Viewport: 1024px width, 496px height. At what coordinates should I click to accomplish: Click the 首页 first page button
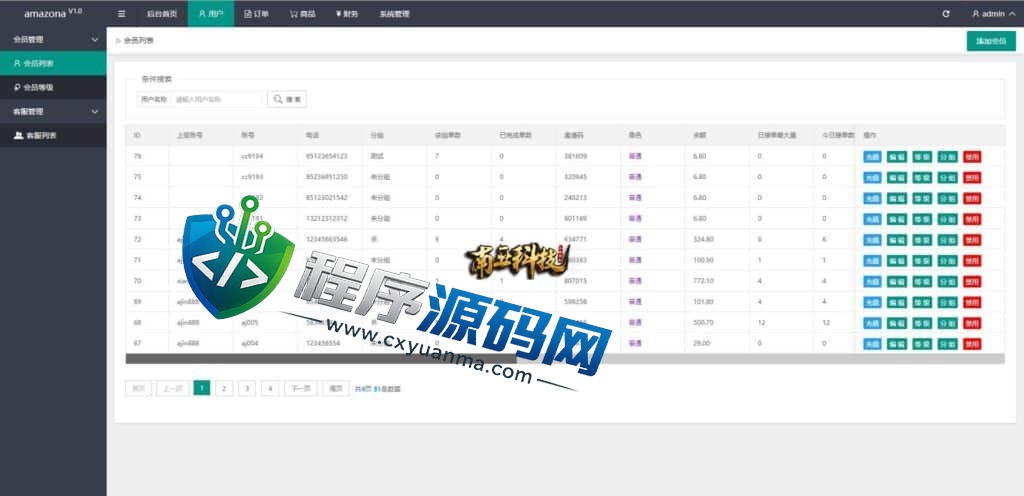click(138, 388)
